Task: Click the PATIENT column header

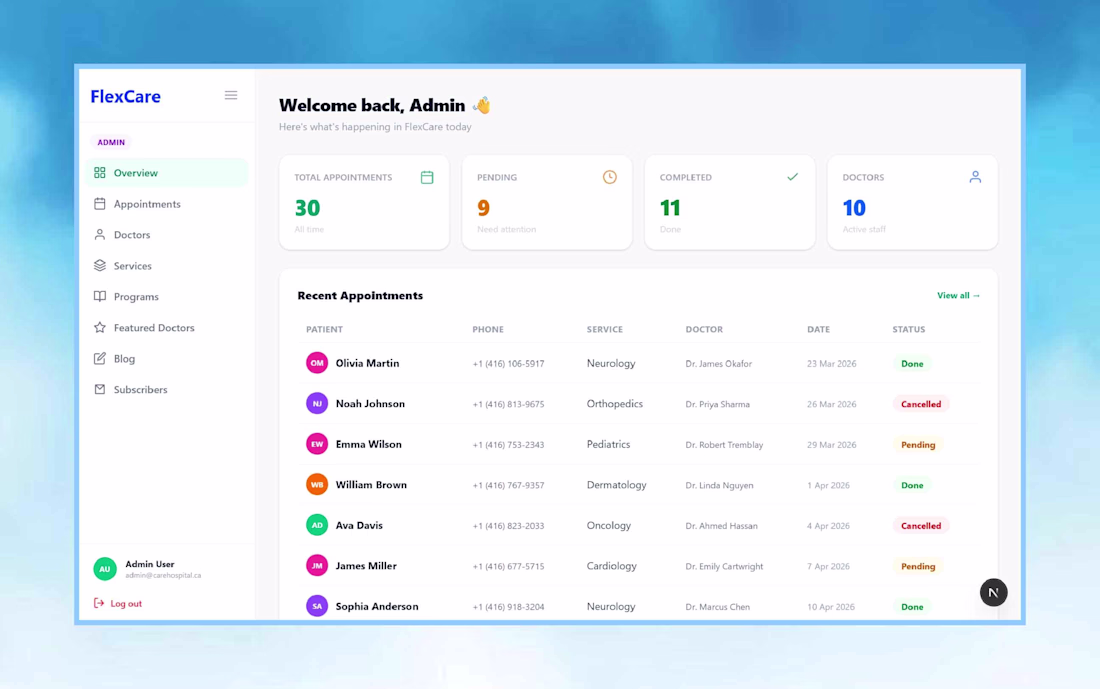Action: [324, 329]
